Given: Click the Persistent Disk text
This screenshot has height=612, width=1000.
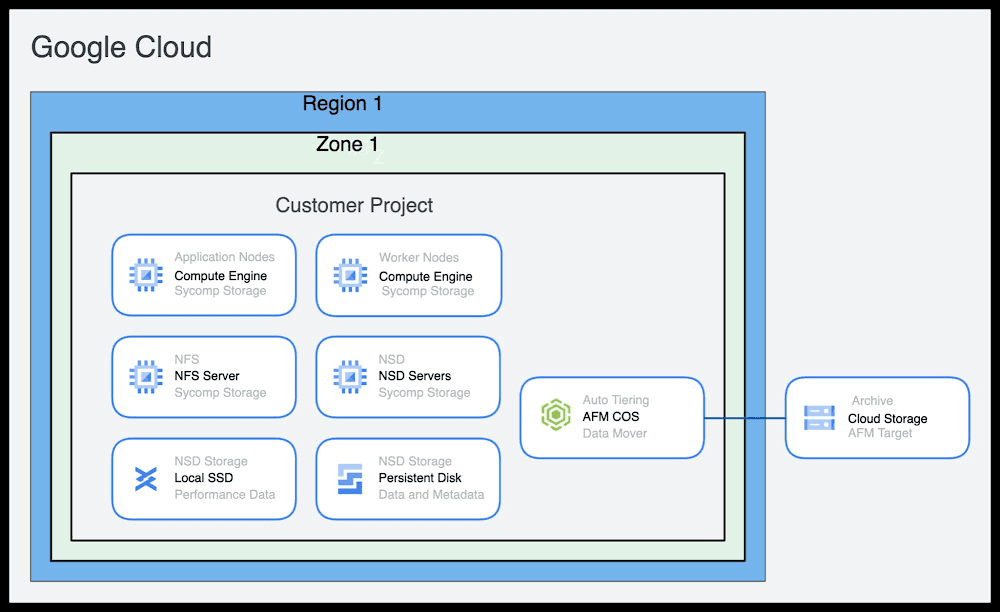Looking at the screenshot, I should tap(420, 477).
